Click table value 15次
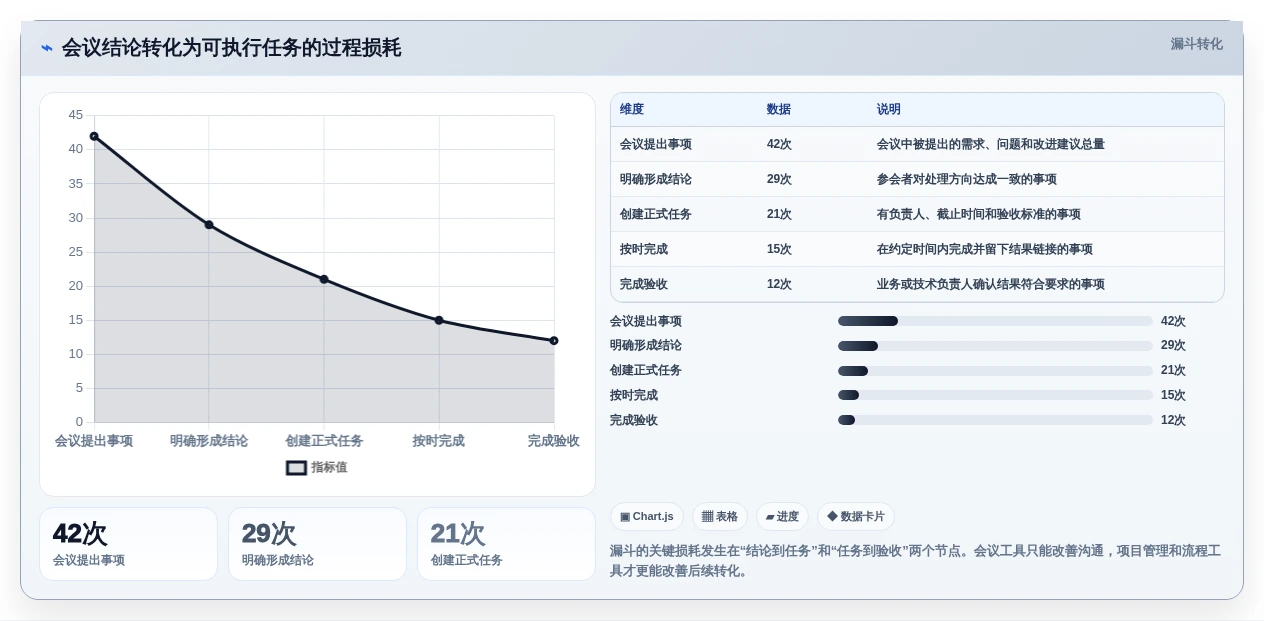 pos(779,249)
